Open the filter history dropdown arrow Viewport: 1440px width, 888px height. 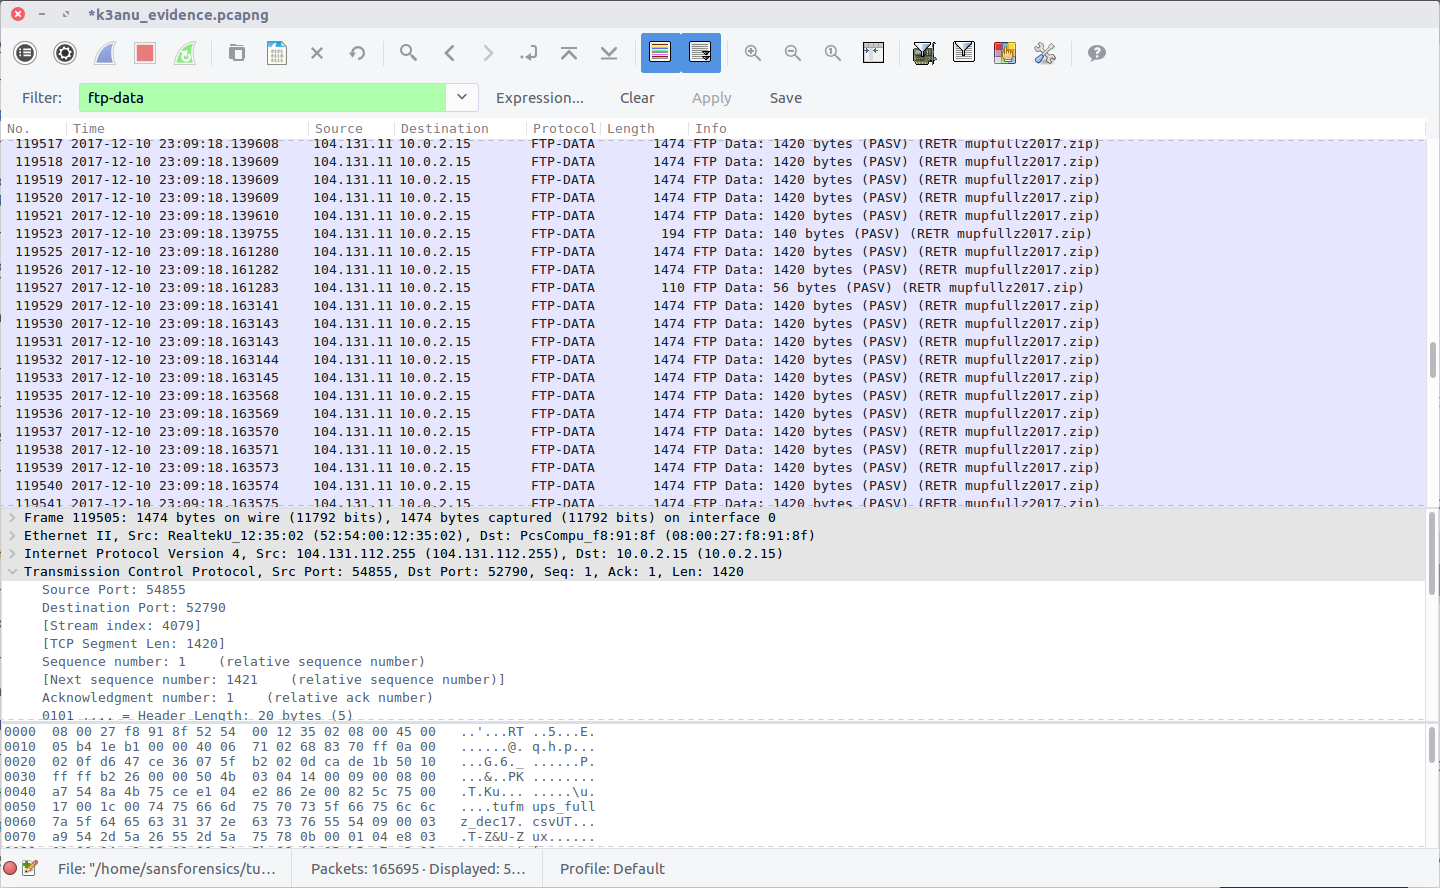pyautogui.click(x=461, y=97)
